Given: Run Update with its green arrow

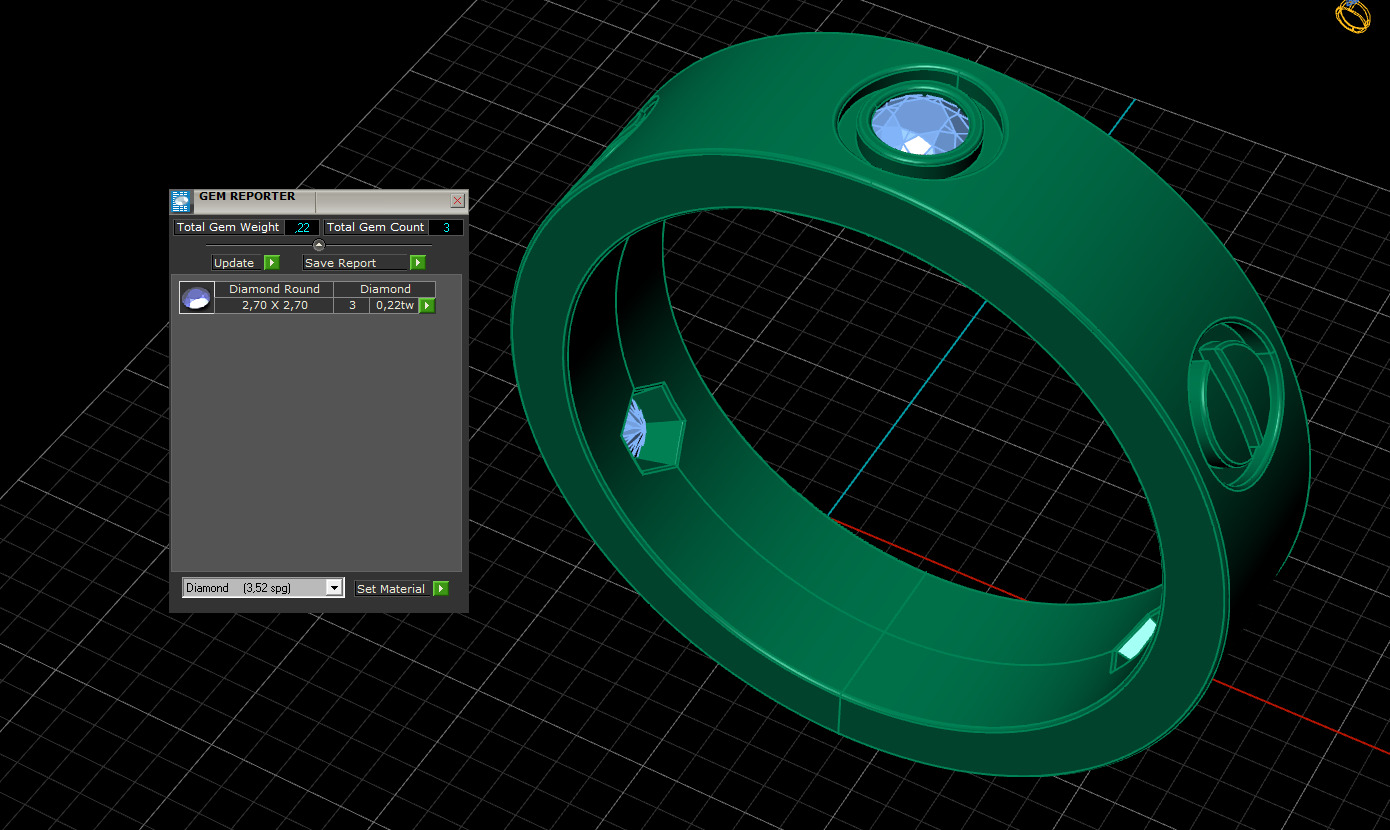Looking at the screenshot, I should pyautogui.click(x=272, y=263).
